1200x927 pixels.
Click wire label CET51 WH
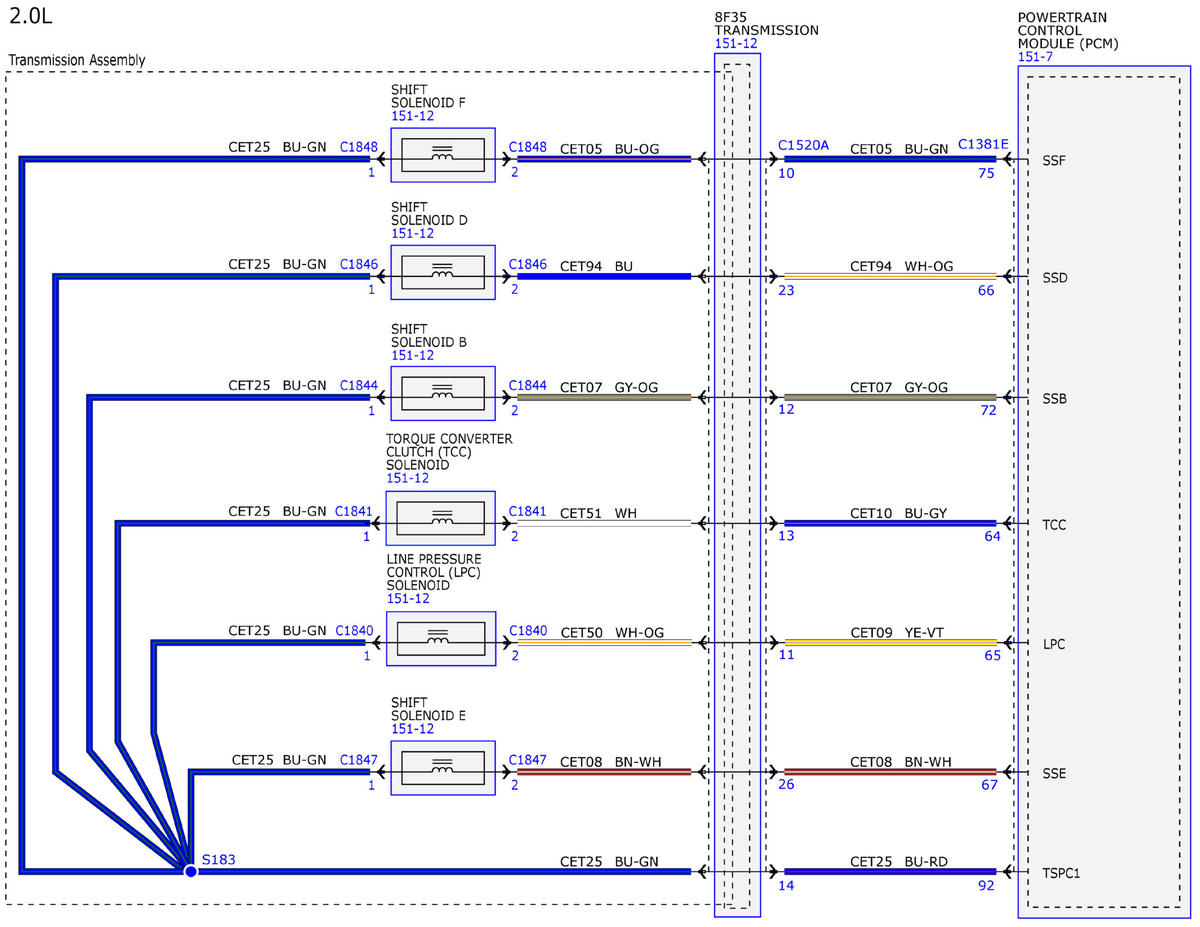598,513
